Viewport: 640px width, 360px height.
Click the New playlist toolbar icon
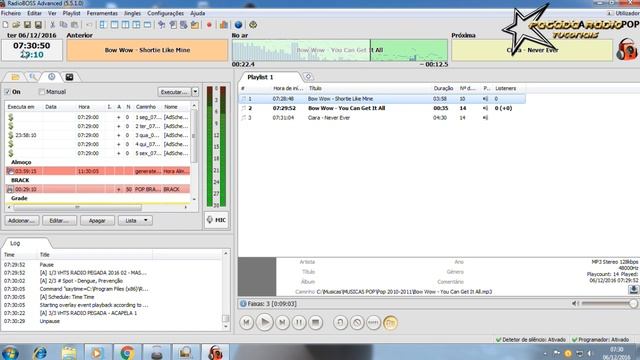tap(5, 25)
